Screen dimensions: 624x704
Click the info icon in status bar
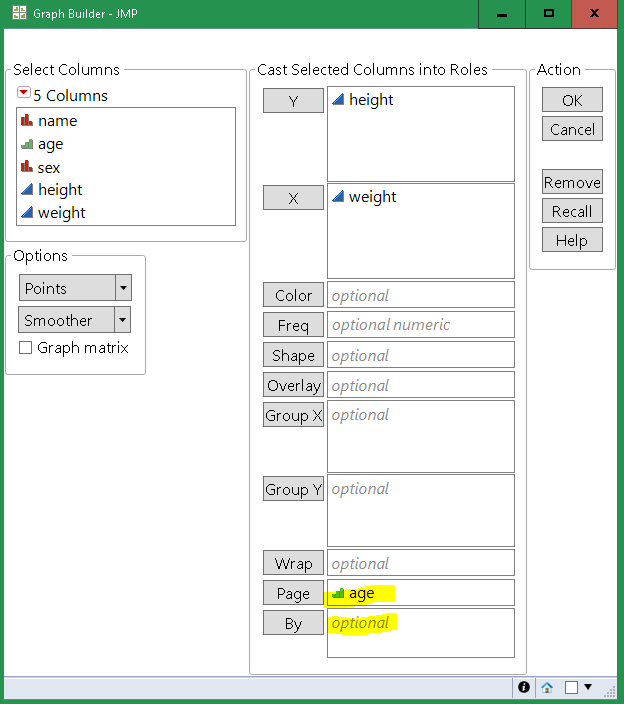(x=523, y=688)
